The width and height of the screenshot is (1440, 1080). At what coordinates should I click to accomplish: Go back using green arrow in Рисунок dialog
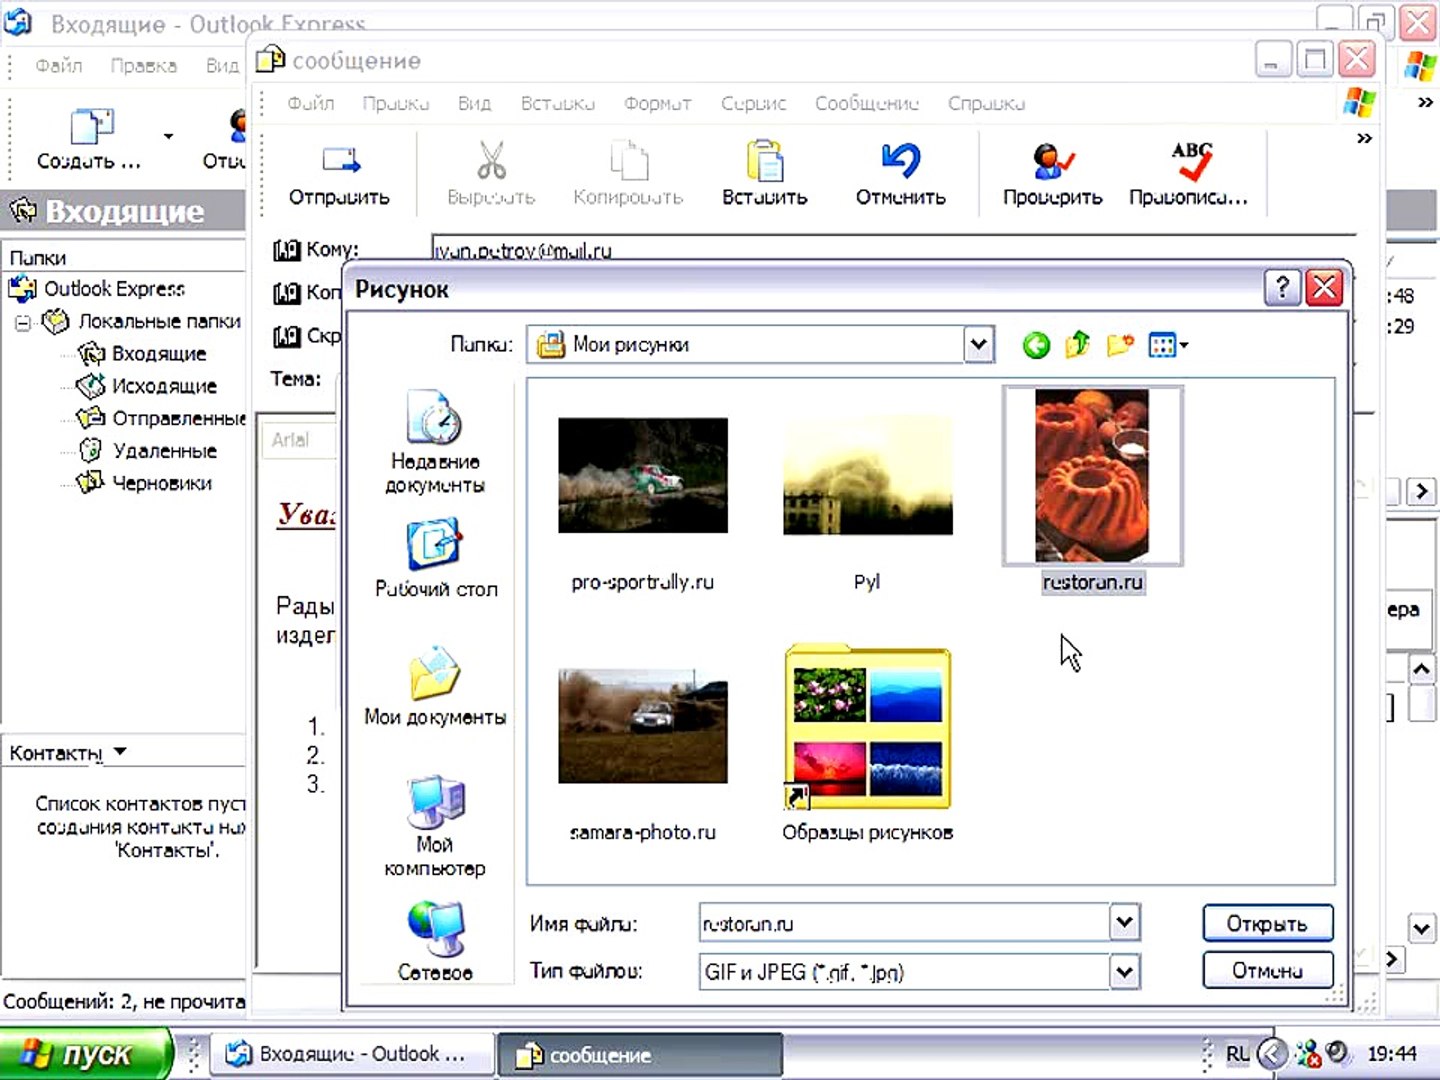pyautogui.click(x=1036, y=345)
